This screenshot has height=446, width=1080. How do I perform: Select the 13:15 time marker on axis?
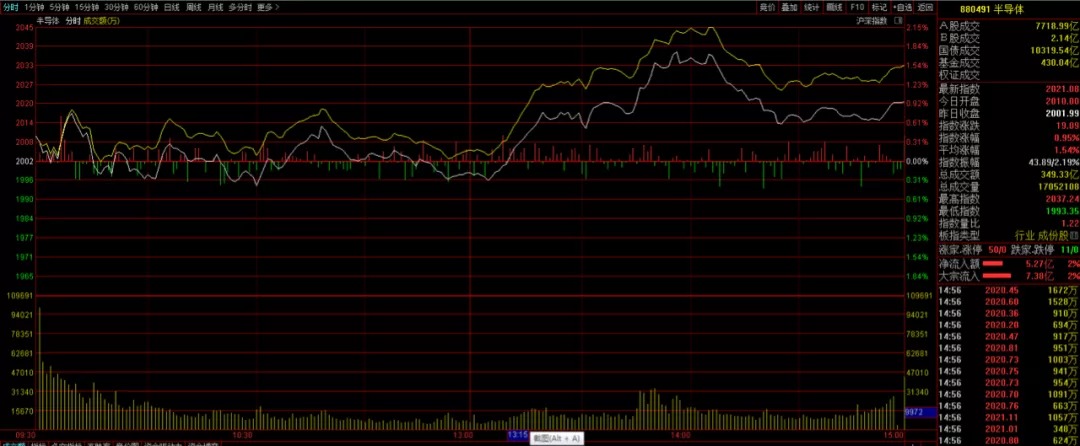coord(517,436)
